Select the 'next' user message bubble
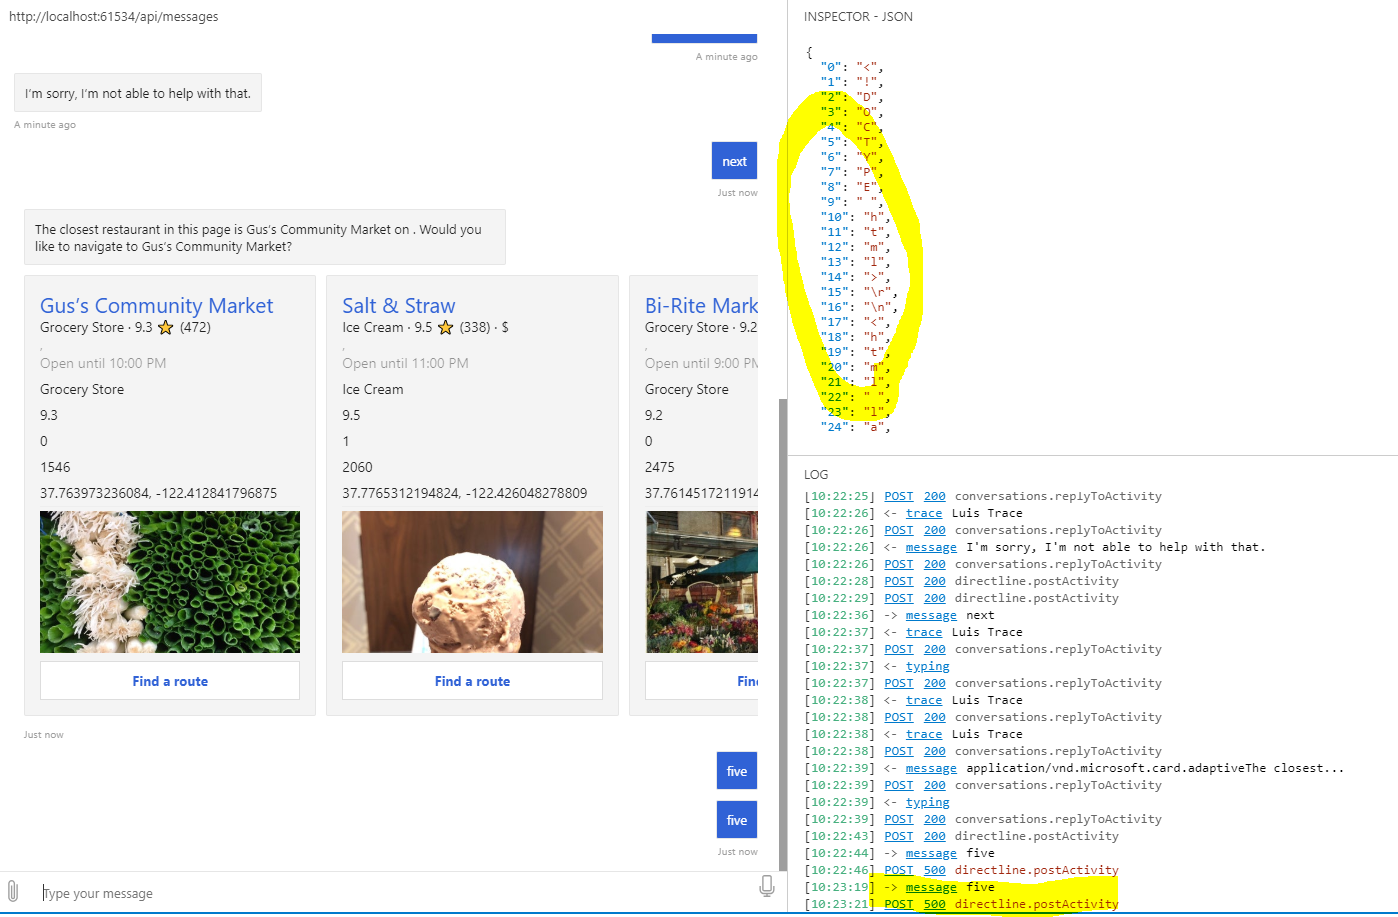1398x917 pixels. click(x=734, y=161)
